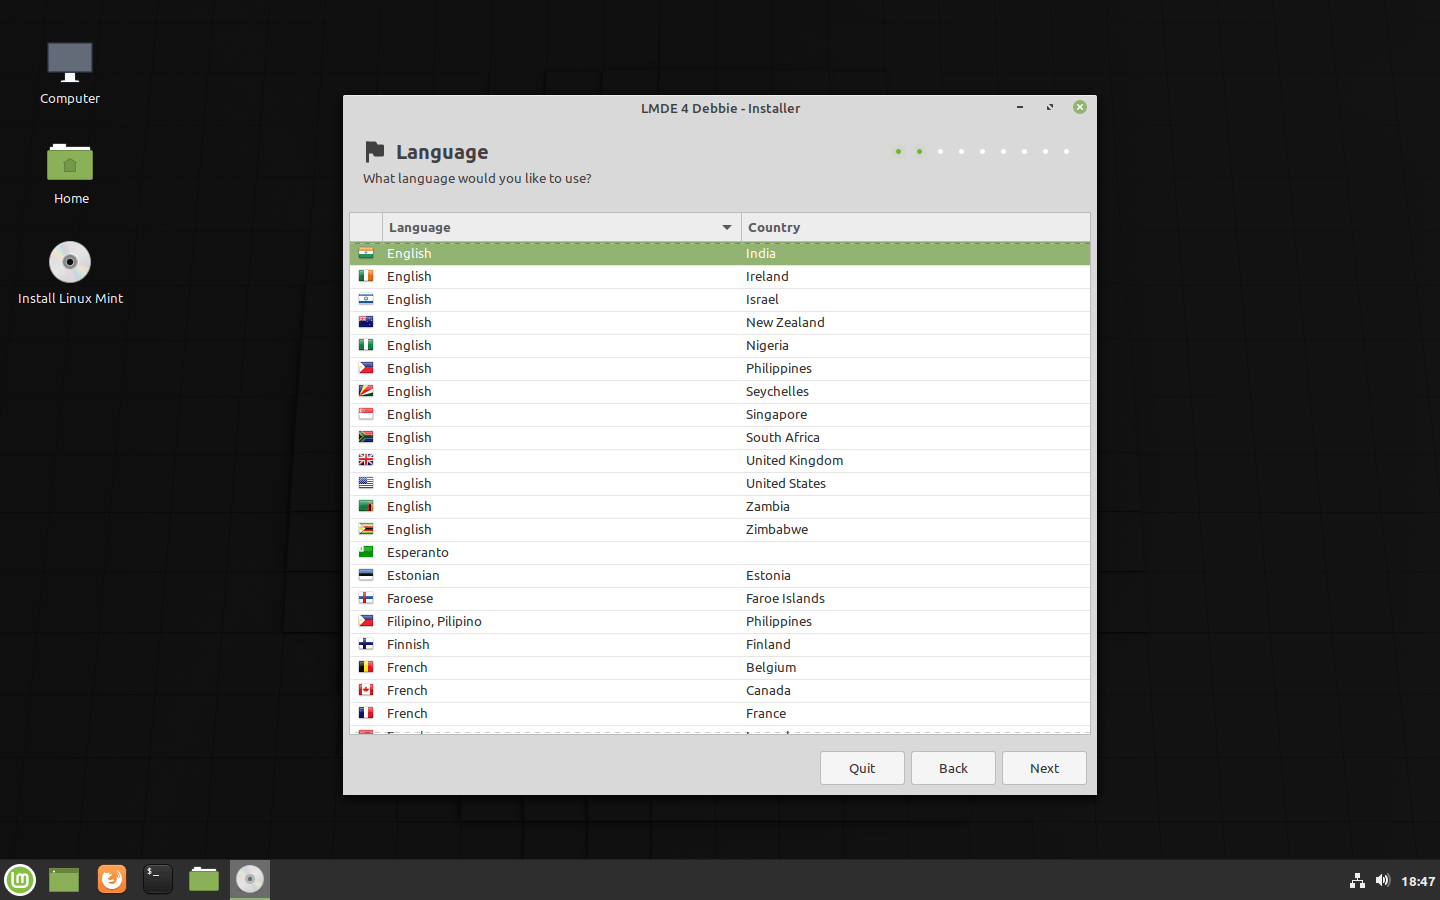Click the Quit button

tap(862, 768)
